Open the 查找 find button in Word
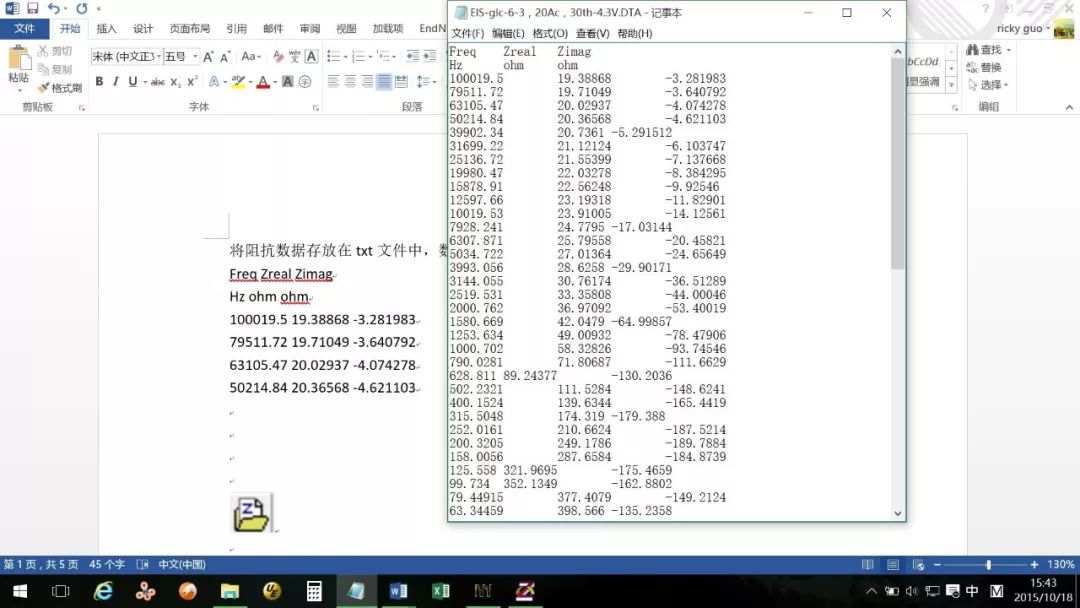Screen dimensions: 1080x608 988,50
